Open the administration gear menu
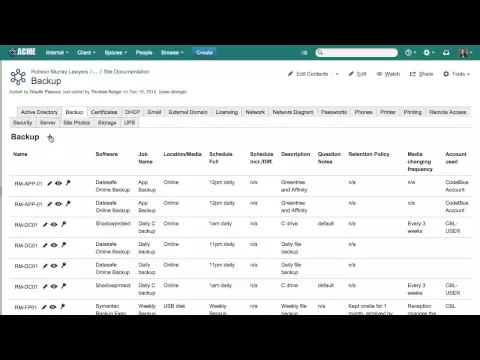480x360 pixels. 428,53
